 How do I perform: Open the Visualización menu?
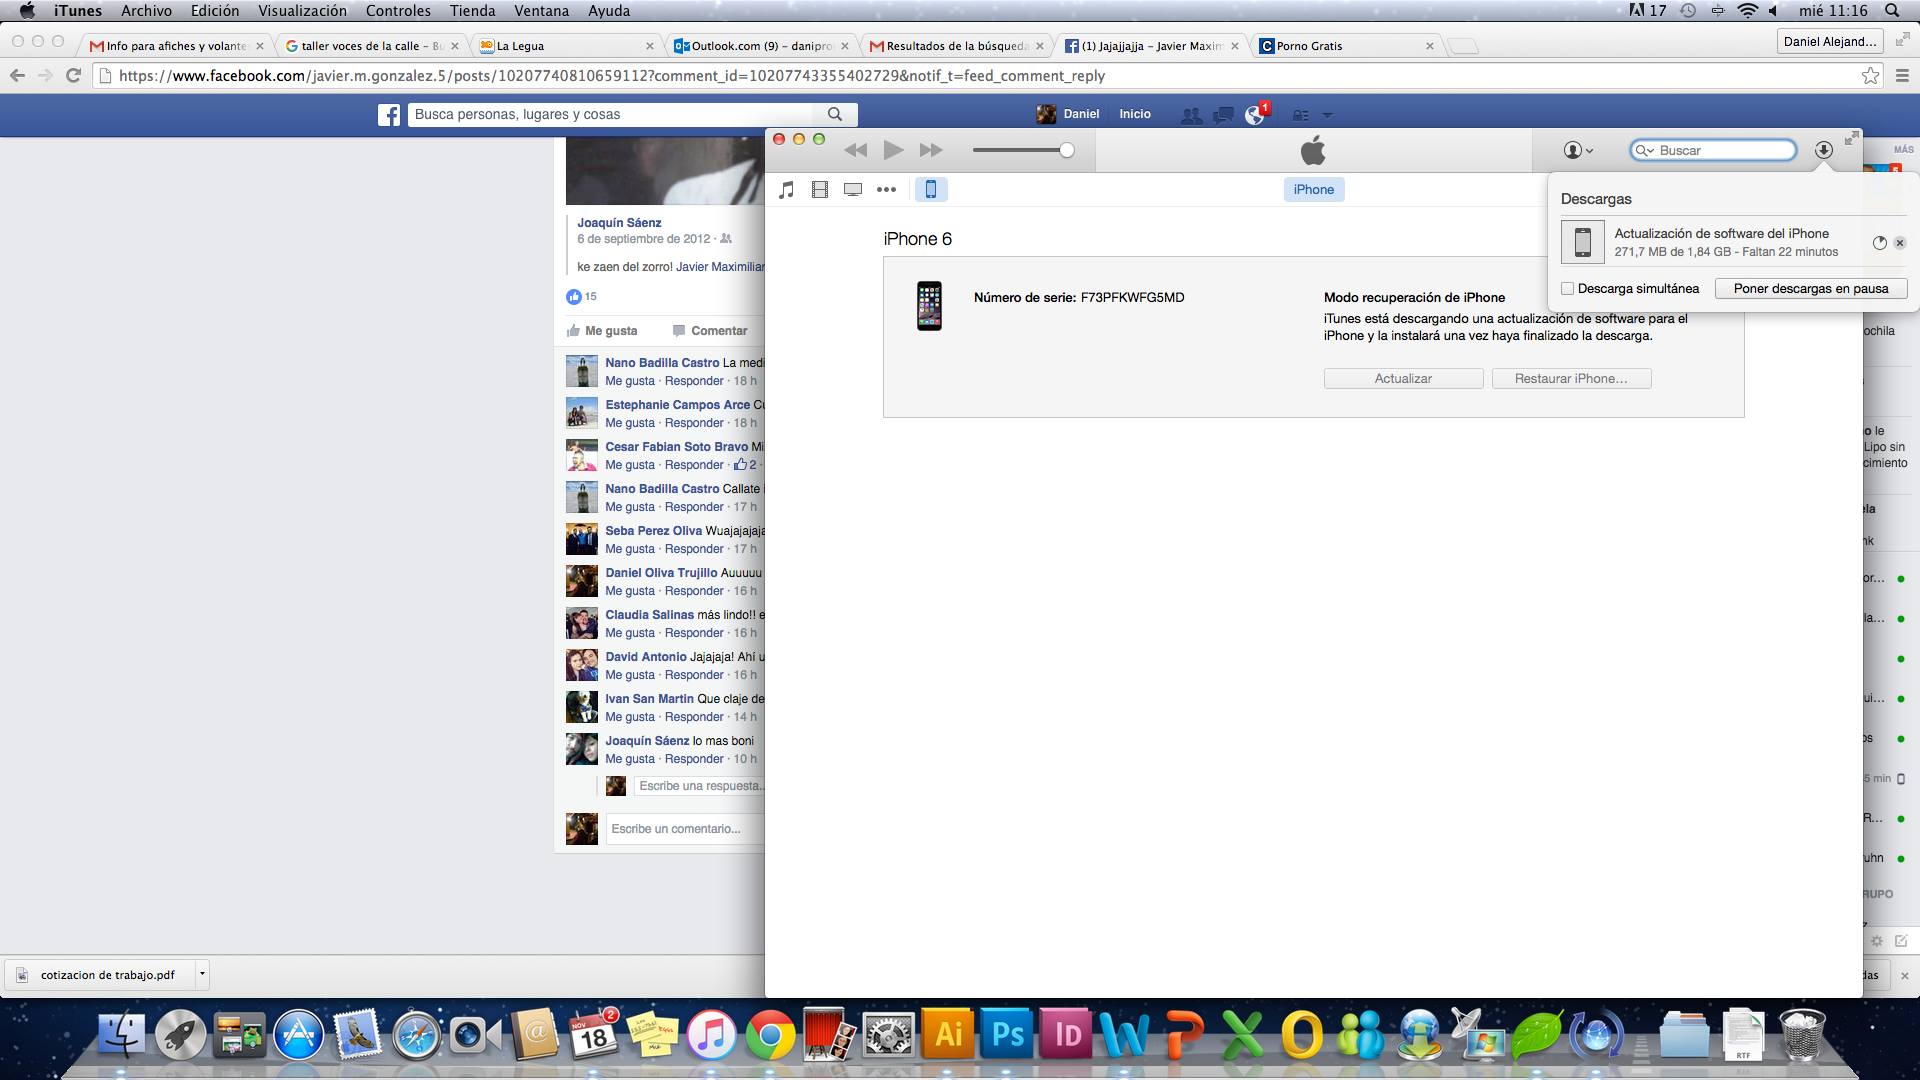pyautogui.click(x=302, y=11)
